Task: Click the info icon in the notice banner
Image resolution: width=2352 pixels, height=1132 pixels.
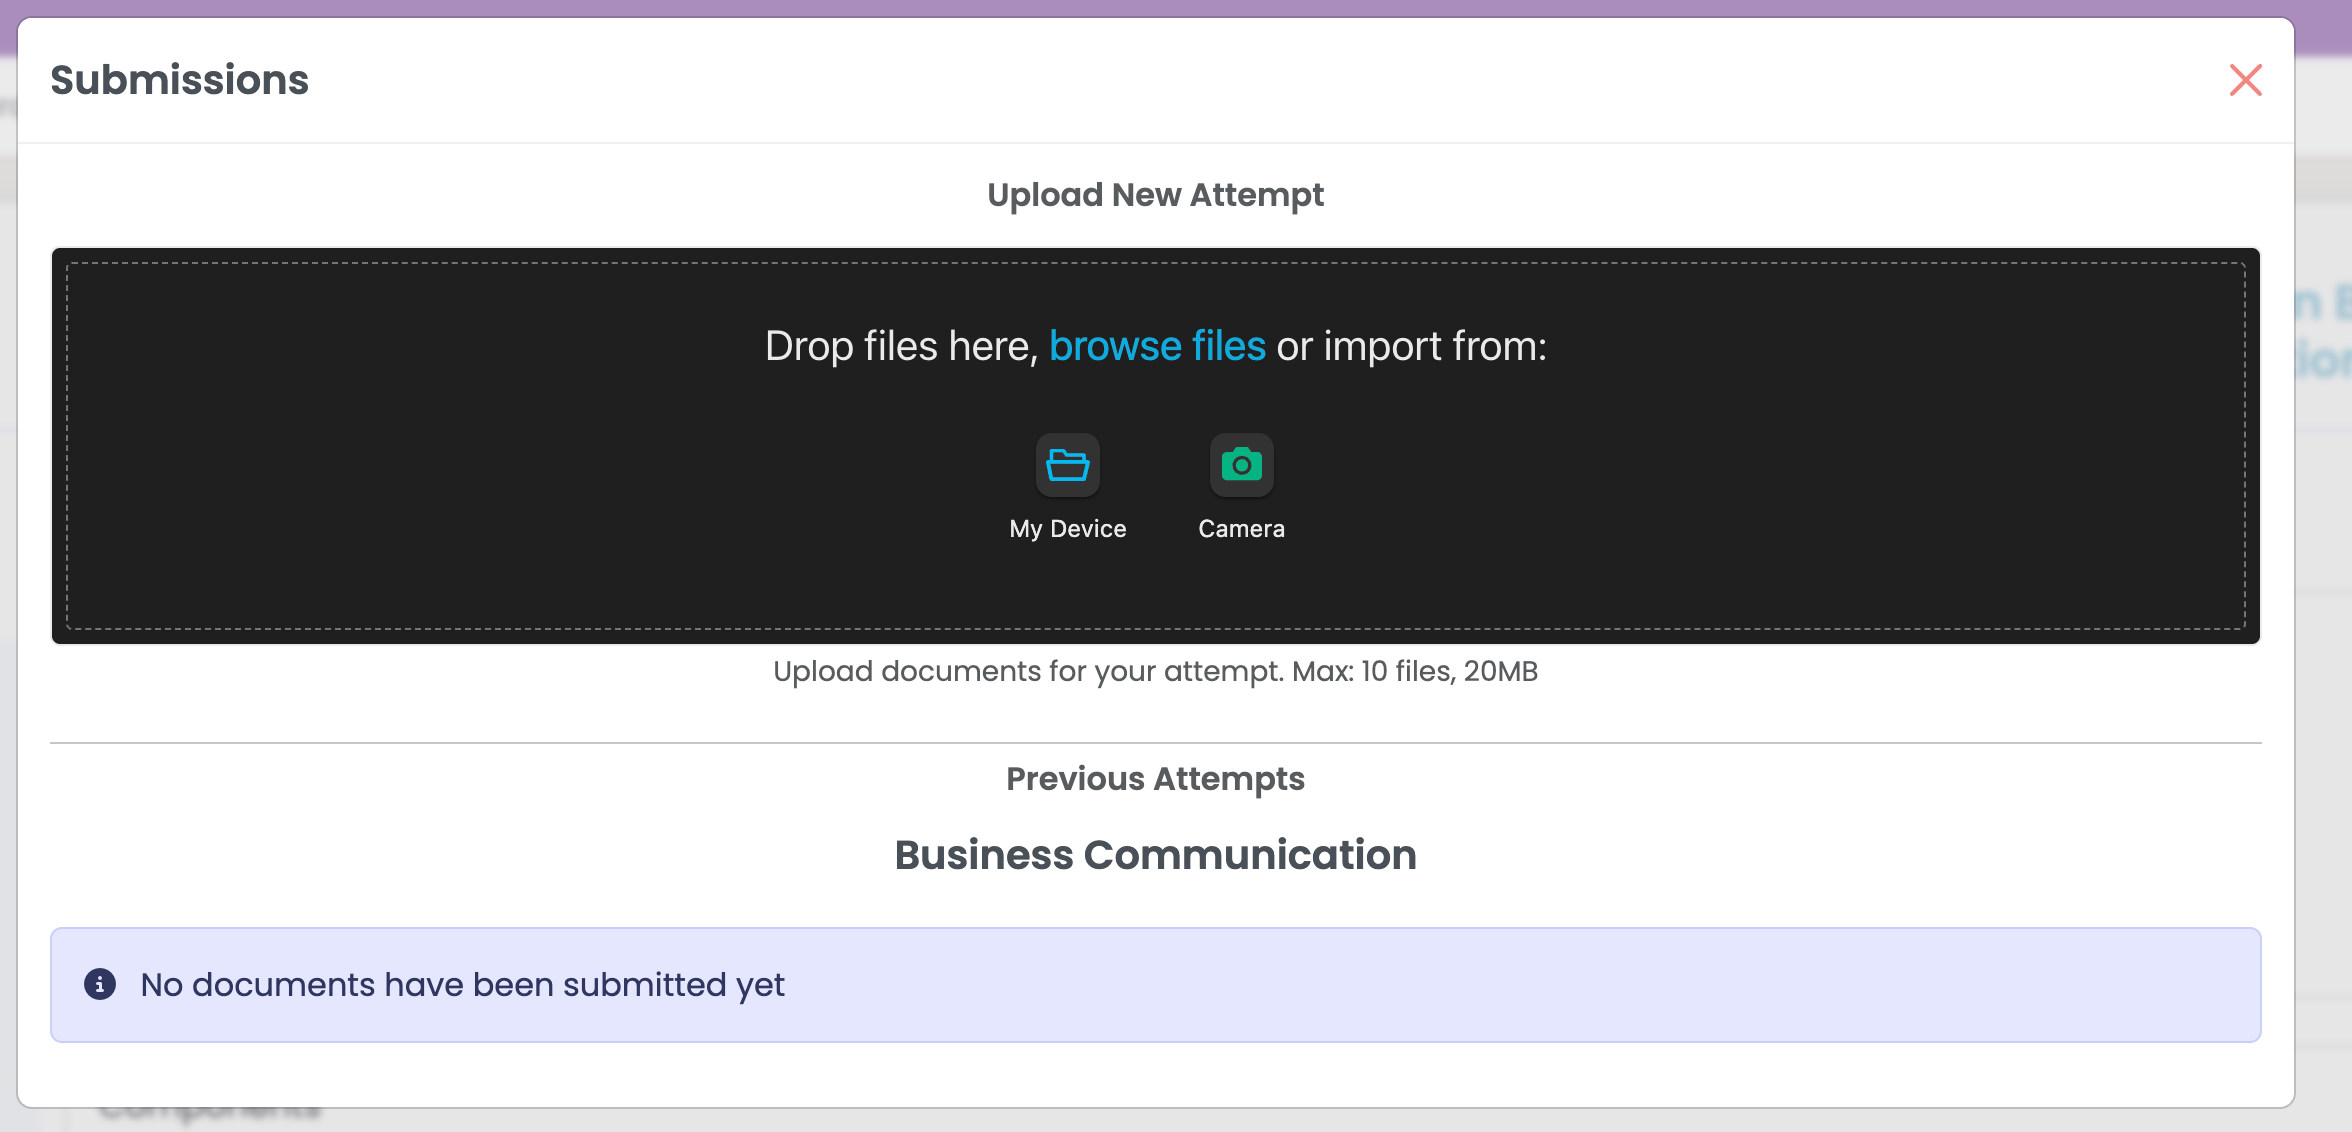Action: 100,984
